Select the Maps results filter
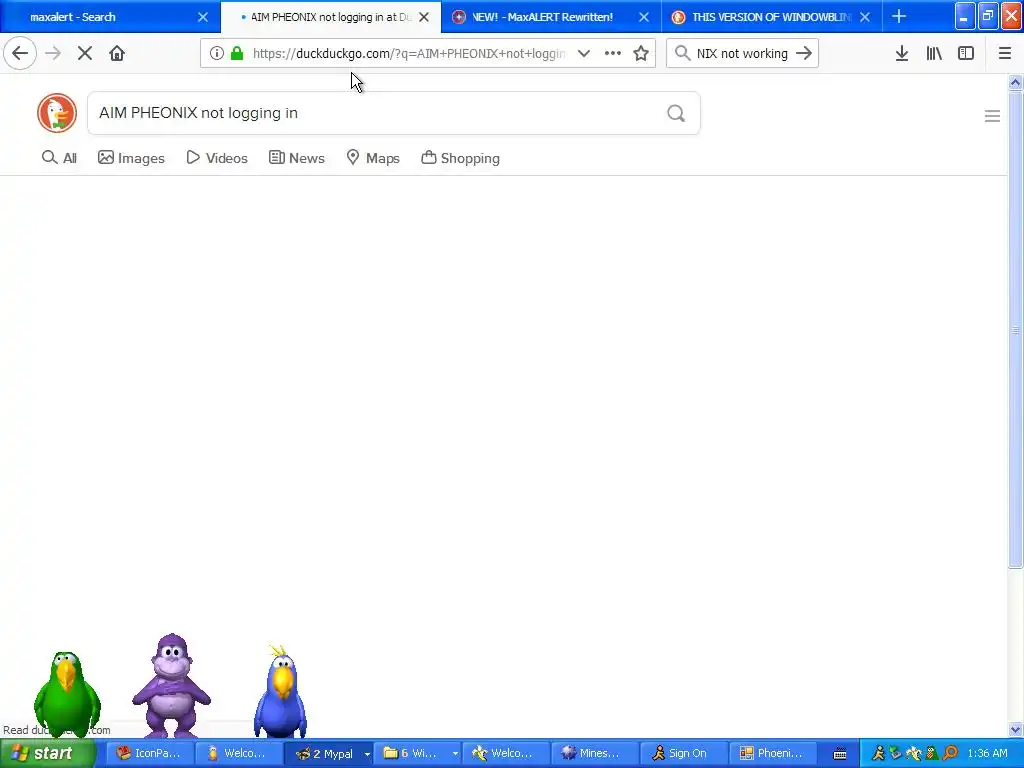Viewport: 1024px width, 768px height. [373, 158]
